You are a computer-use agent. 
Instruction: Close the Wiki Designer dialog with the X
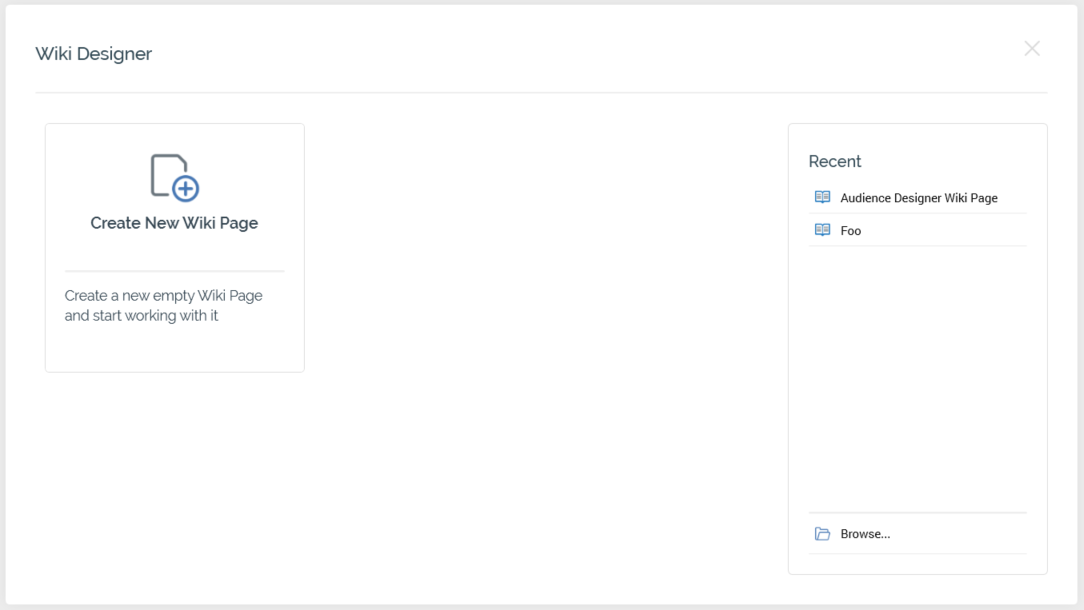tap(1032, 49)
